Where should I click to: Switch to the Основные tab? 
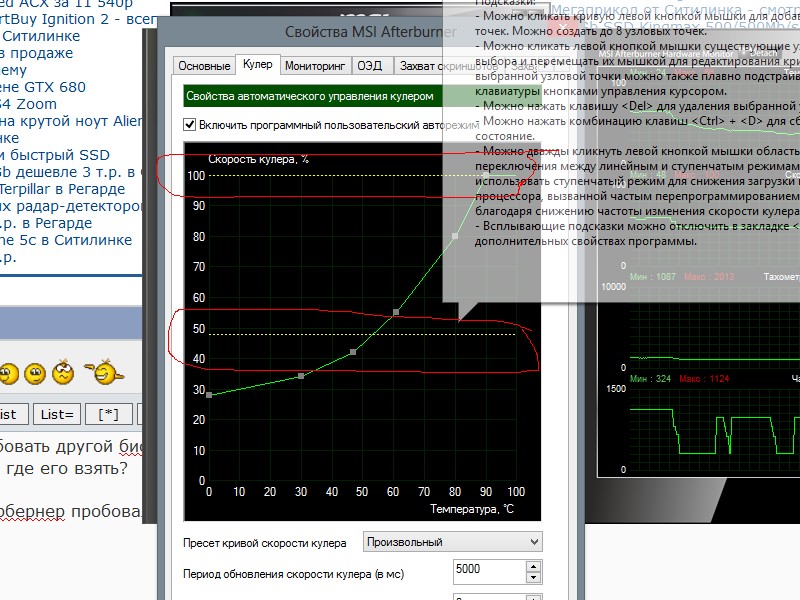(x=204, y=66)
